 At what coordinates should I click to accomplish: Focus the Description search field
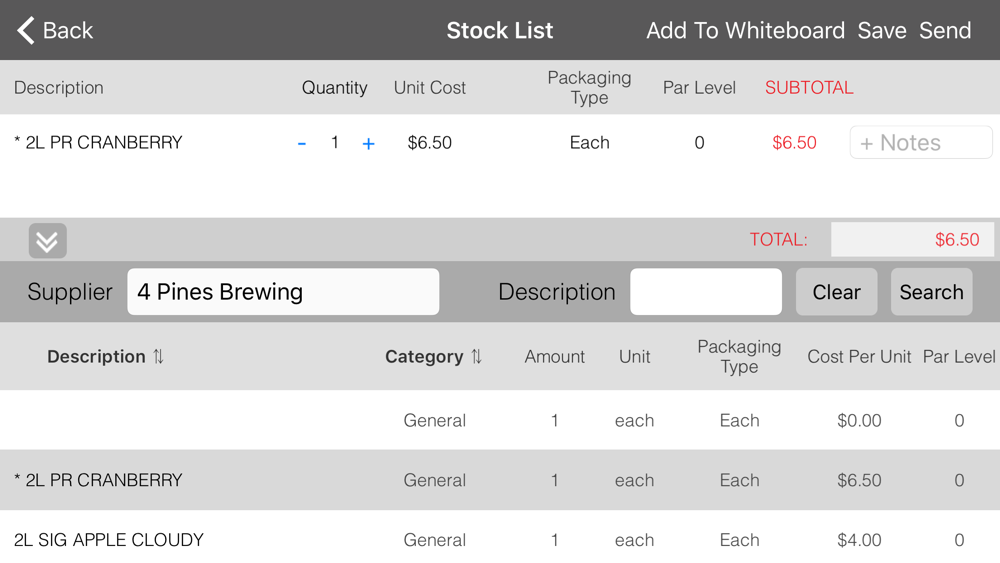click(x=706, y=291)
